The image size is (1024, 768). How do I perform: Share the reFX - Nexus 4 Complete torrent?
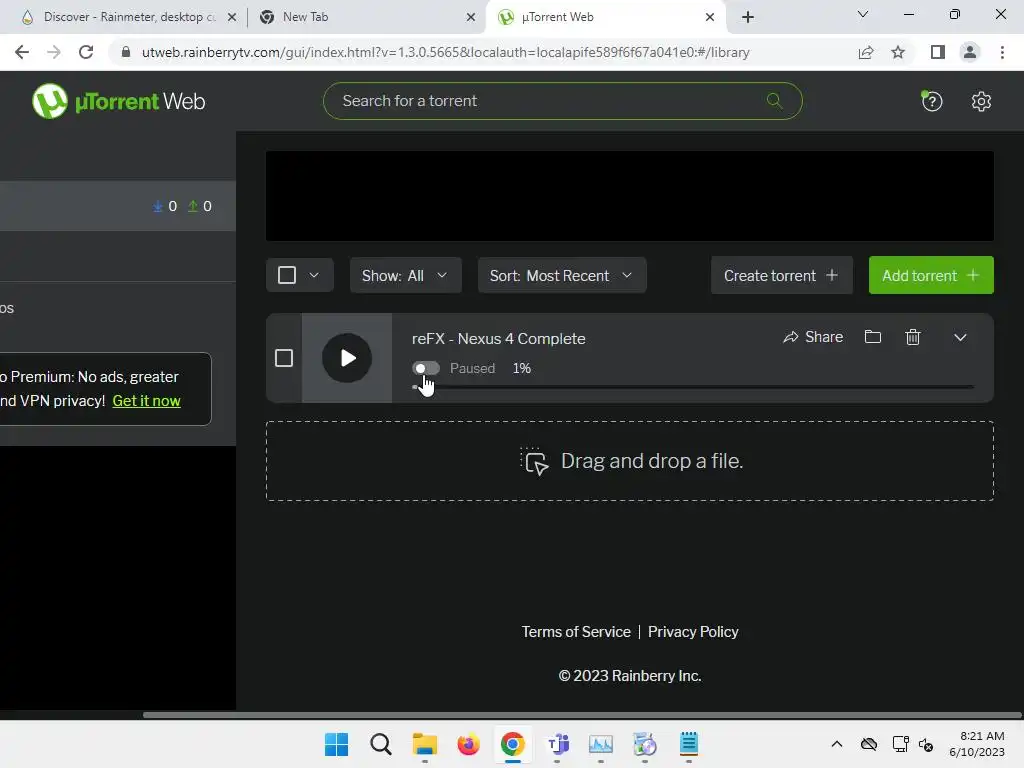coord(813,337)
